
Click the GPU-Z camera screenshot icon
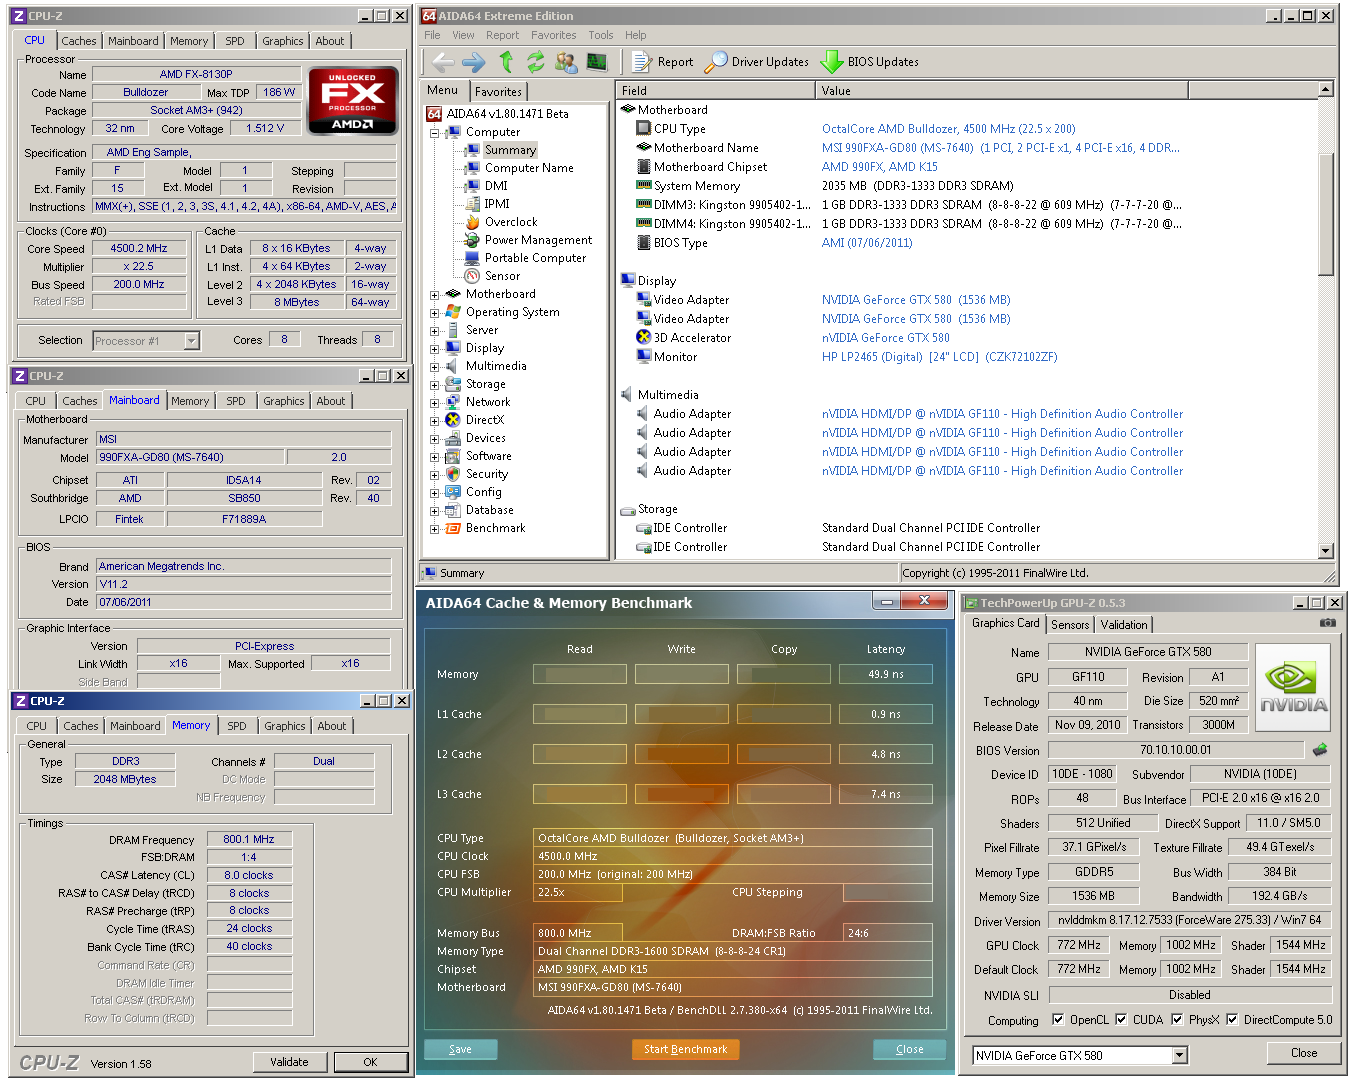tap(1328, 623)
